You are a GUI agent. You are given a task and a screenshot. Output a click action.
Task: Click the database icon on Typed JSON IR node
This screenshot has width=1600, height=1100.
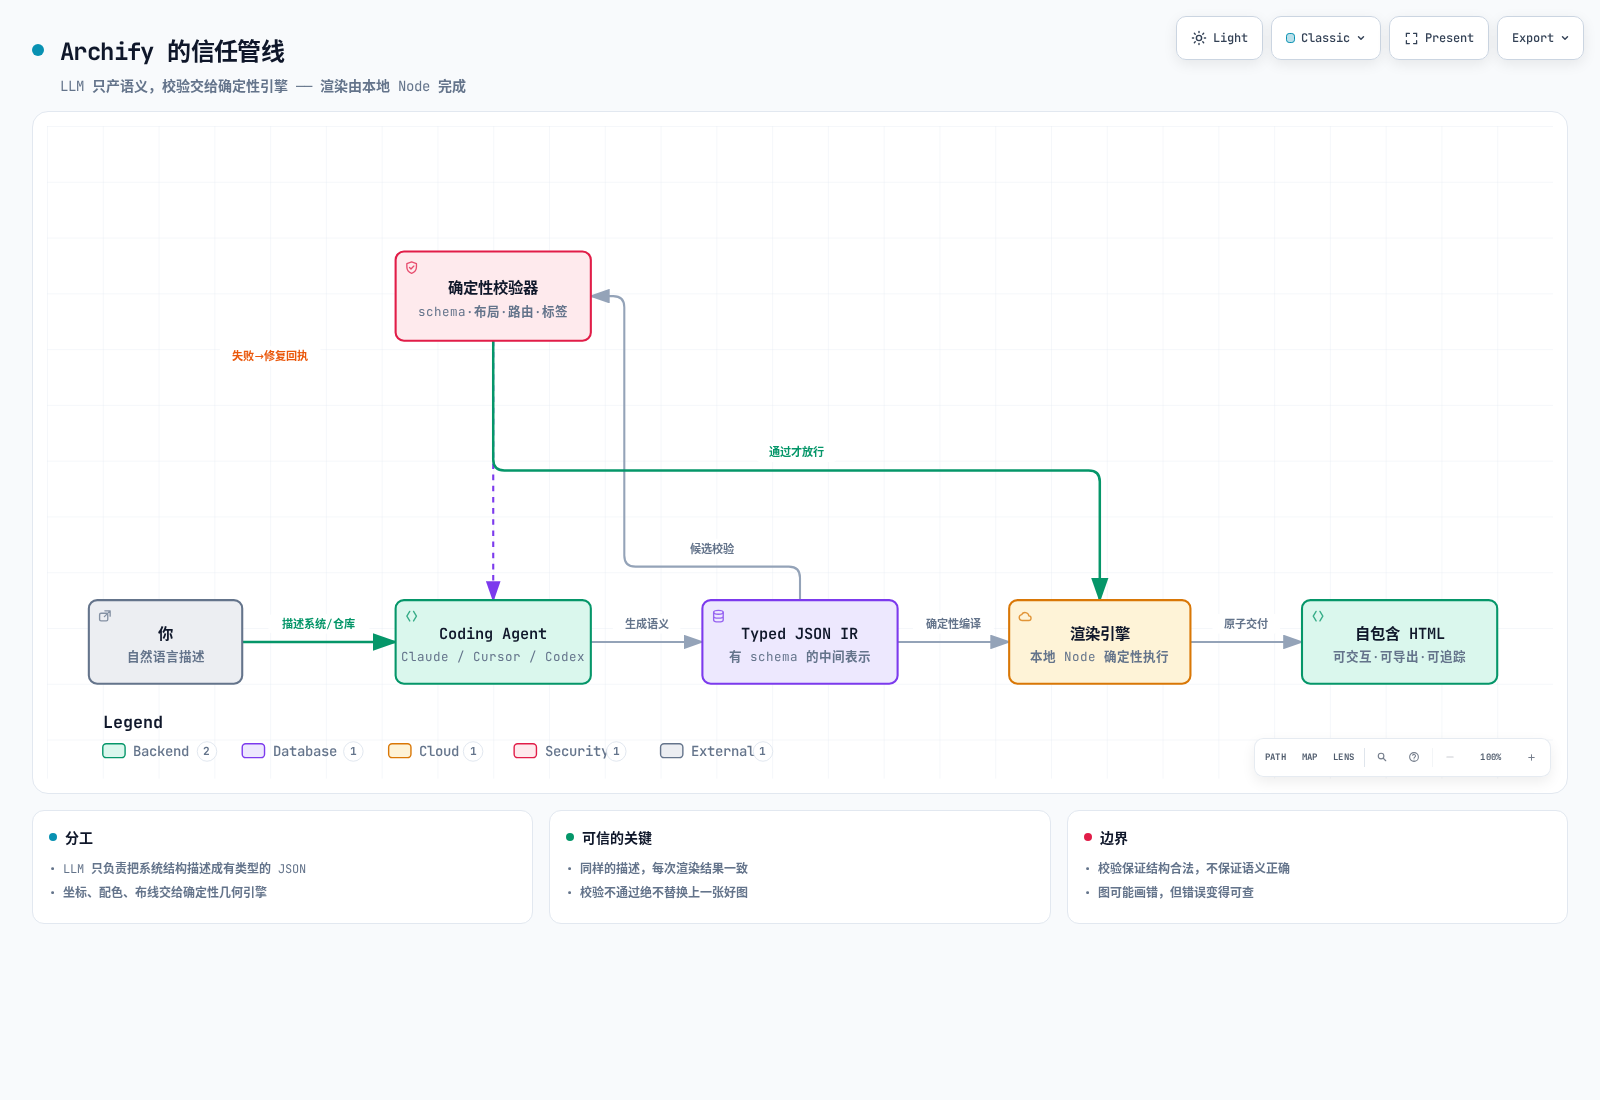pos(718,616)
